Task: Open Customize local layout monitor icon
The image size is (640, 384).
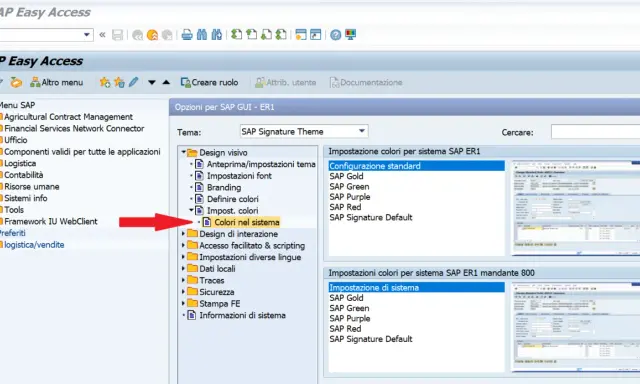Action: pos(350,35)
